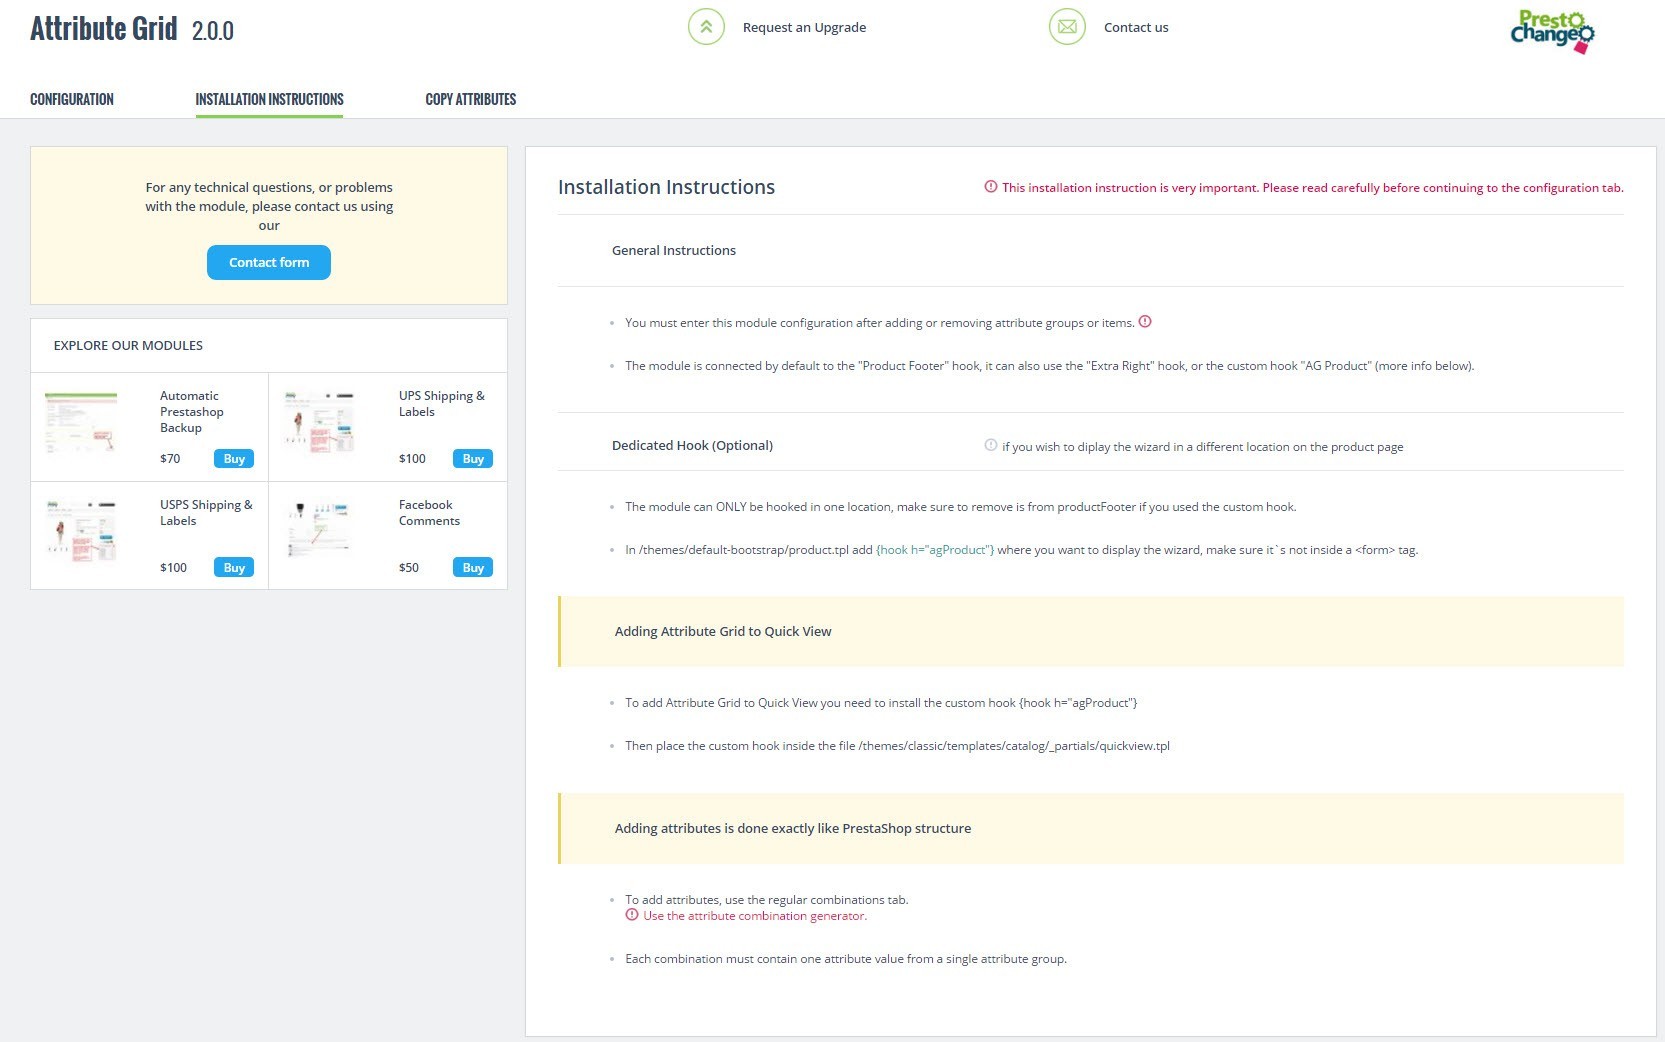This screenshot has width=1665, height=1042.
Task: Click the Automatic Prestashop Backup title
Action: (192, 412)
